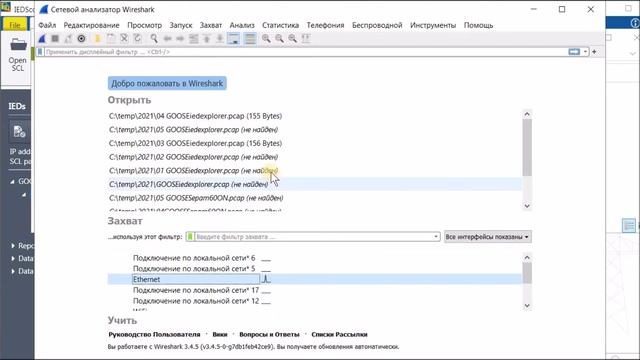Open the Телефония menu
Viewport: 640px width, 360px height.
tap(325, 25)
